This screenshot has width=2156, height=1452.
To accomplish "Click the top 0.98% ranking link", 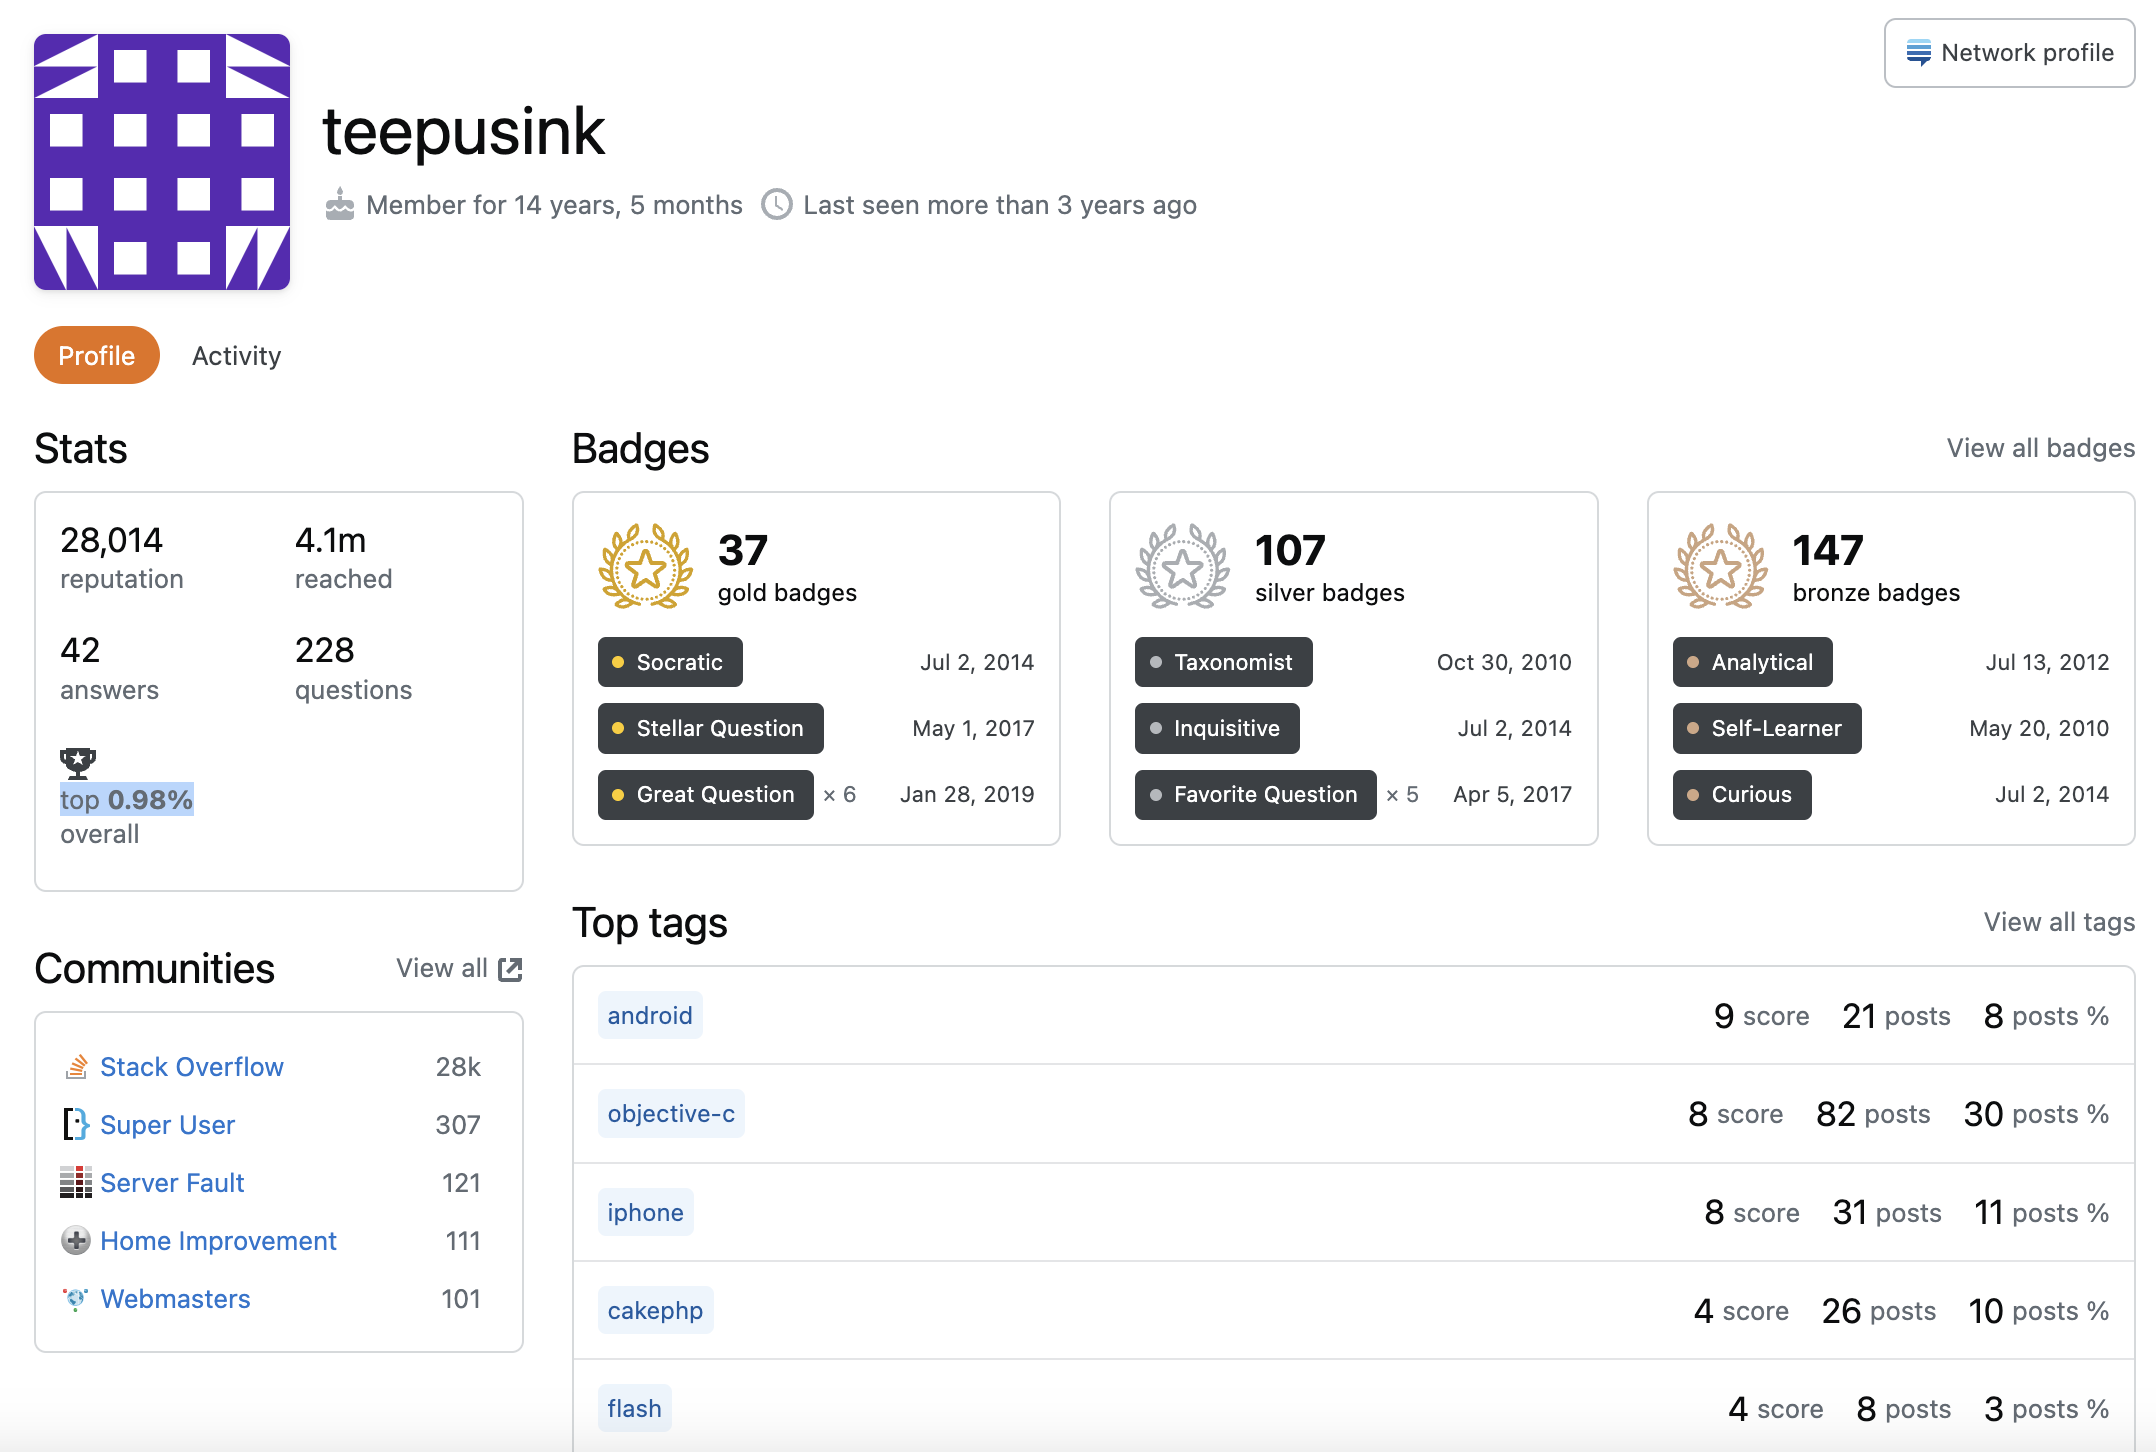I will pos(127,800).
